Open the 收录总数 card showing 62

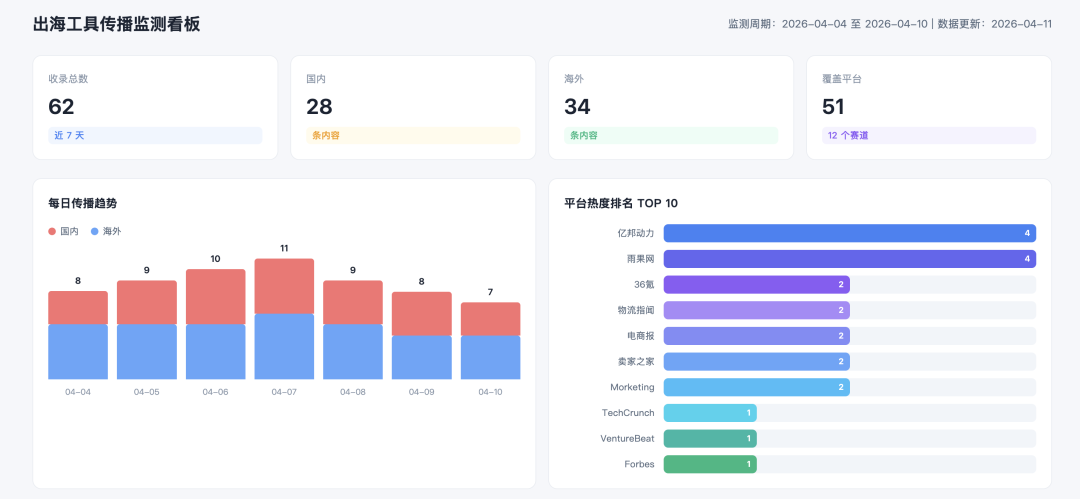click(x=155, y=106)
